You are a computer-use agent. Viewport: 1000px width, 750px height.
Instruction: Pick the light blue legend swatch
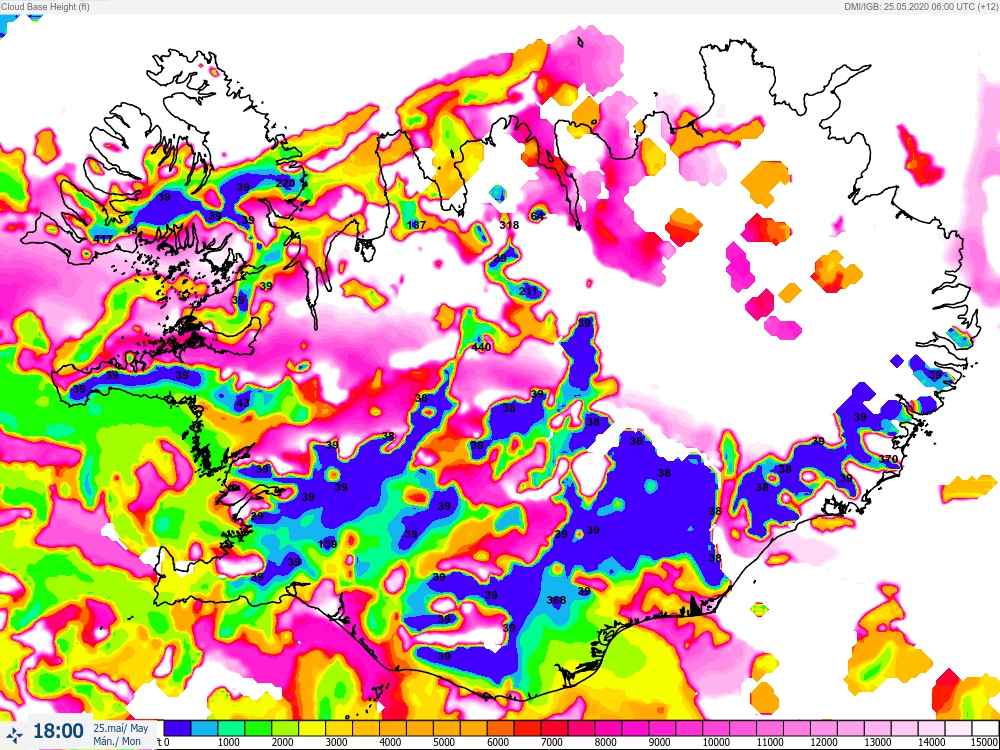coord(204,728)
